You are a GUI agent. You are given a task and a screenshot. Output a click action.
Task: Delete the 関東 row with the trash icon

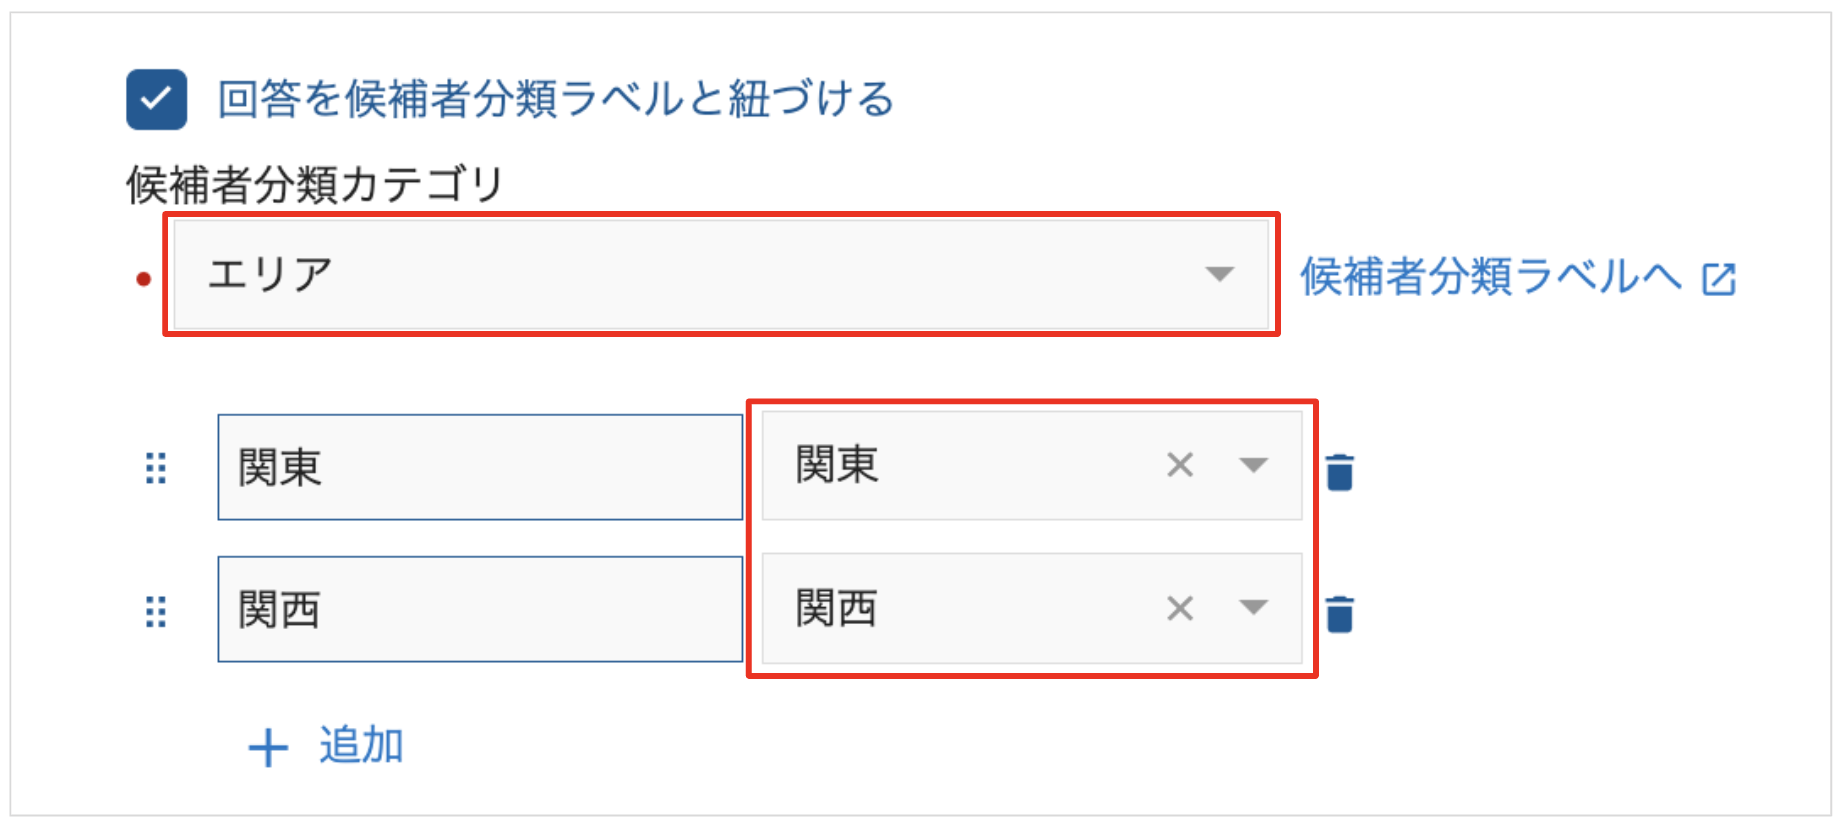point(1340,472)
